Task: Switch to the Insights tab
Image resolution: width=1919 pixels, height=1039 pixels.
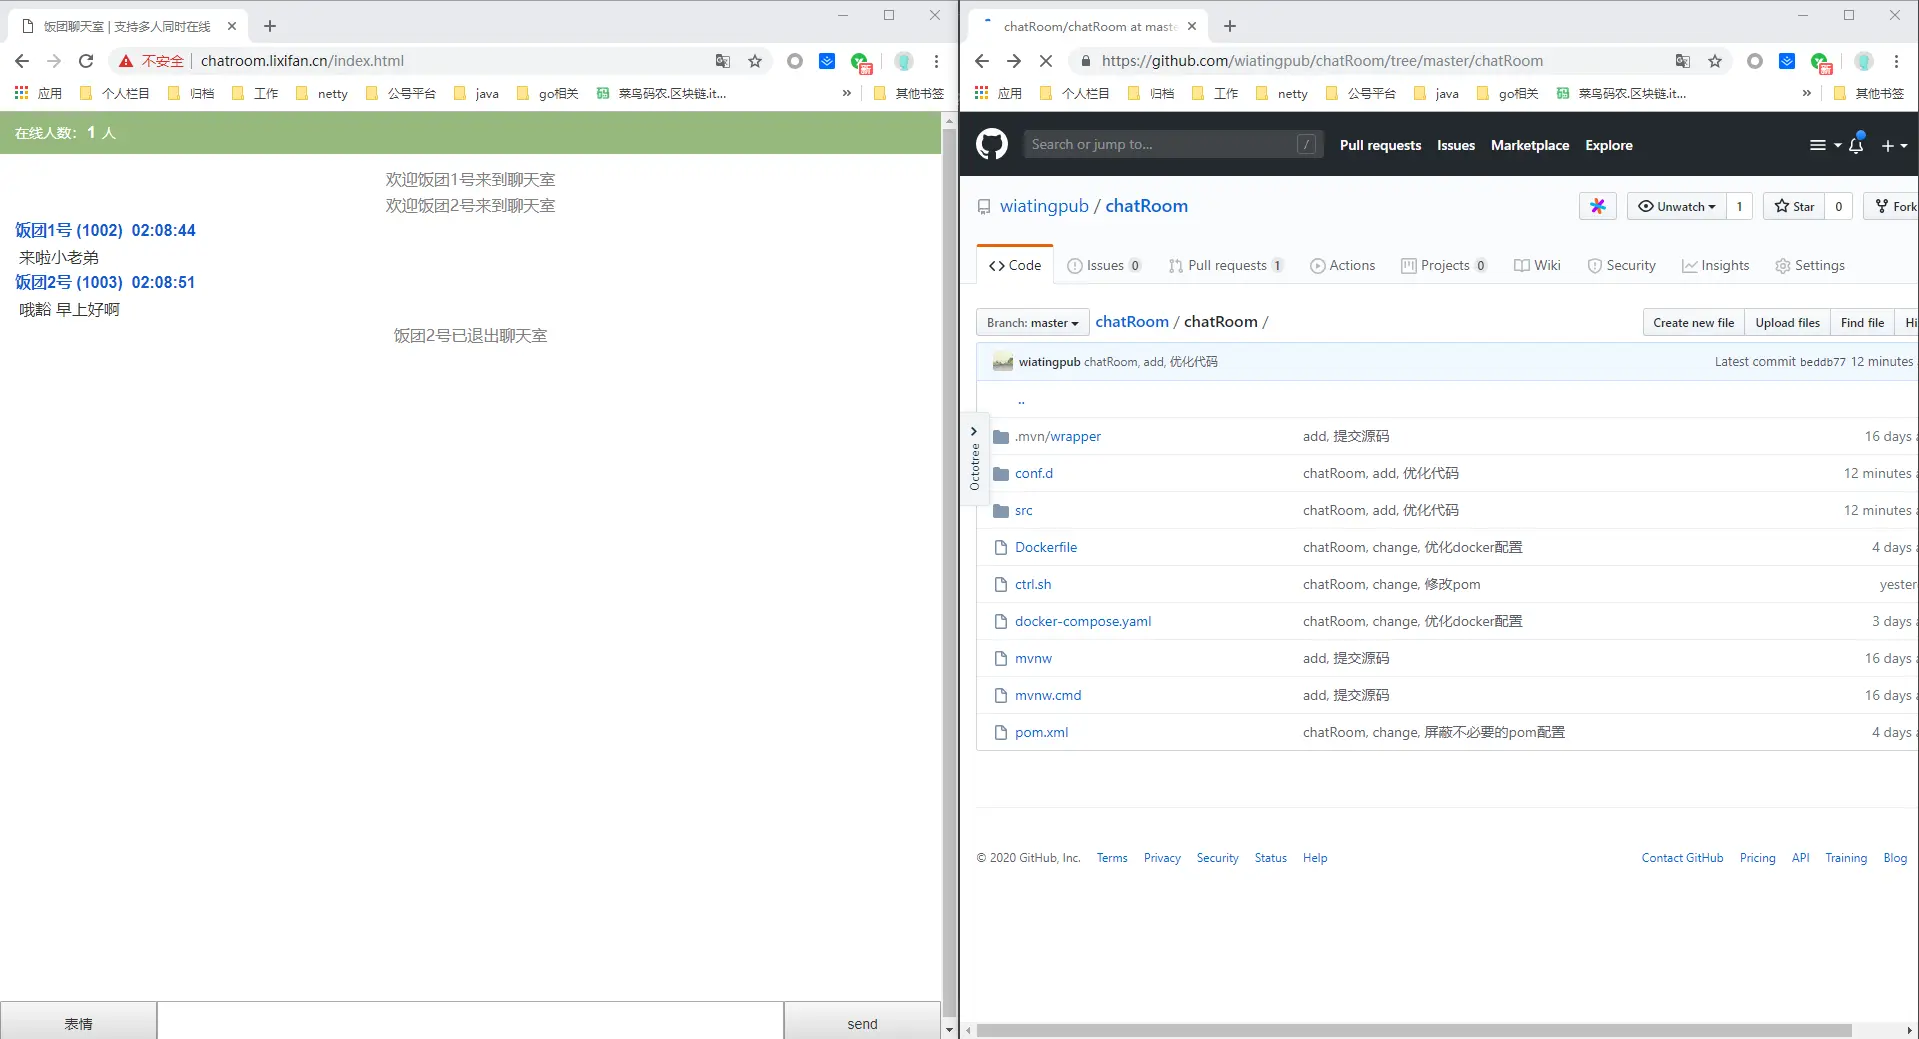Action: (1716, 265)
